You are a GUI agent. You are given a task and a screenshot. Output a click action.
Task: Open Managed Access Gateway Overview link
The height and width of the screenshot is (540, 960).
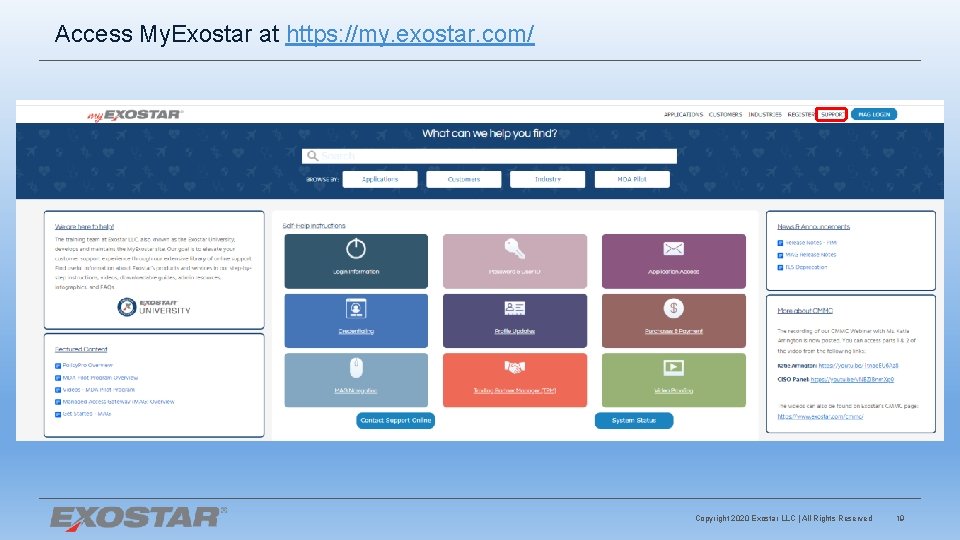118,402
